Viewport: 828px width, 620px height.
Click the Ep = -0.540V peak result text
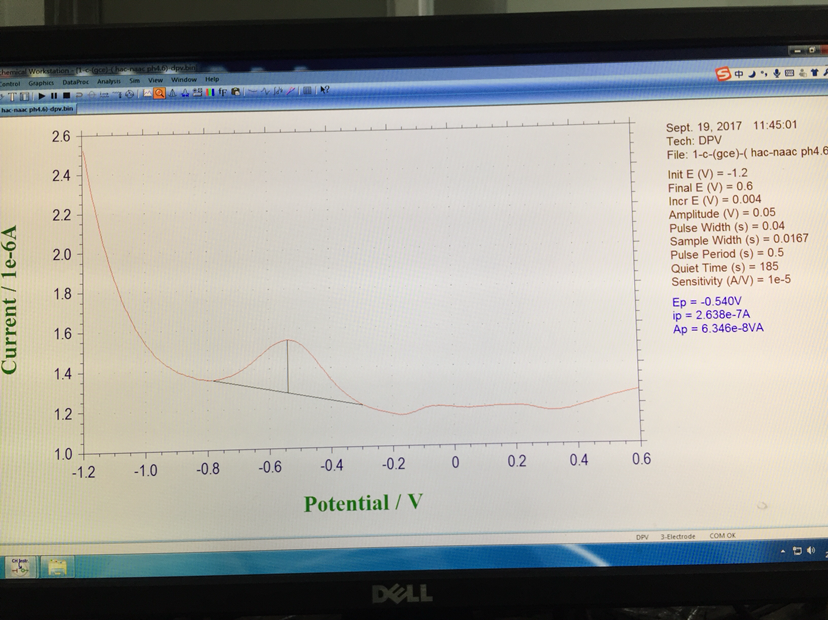(707, 302)
